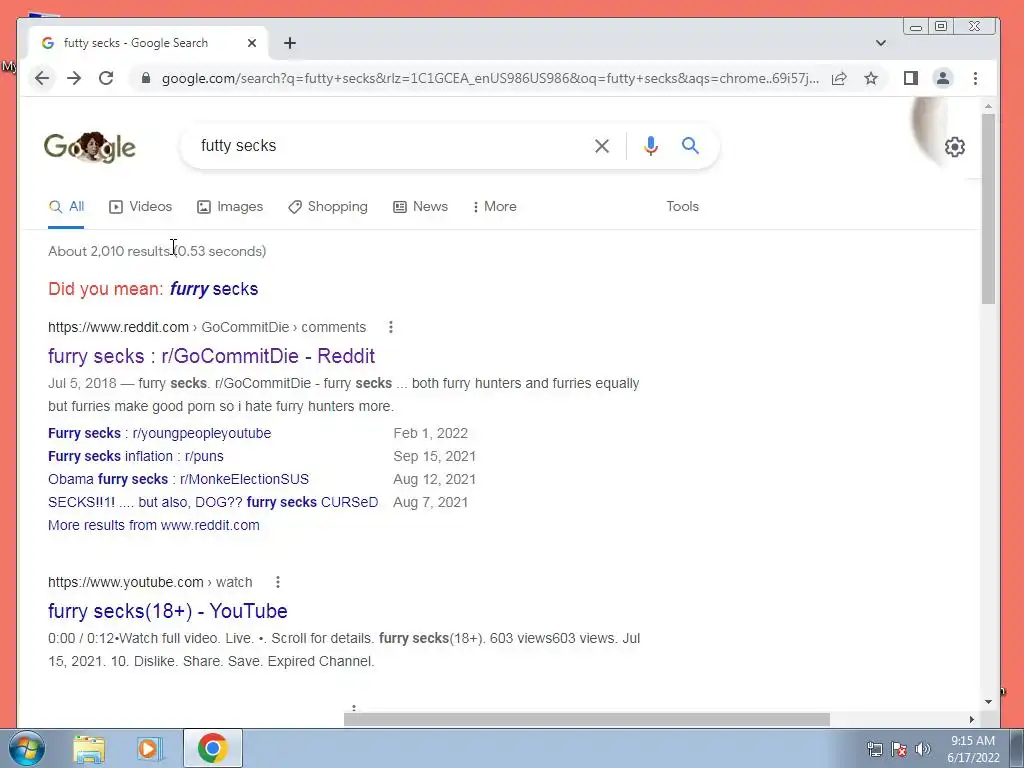Click the scrollbar up arrow

(988, 106)
